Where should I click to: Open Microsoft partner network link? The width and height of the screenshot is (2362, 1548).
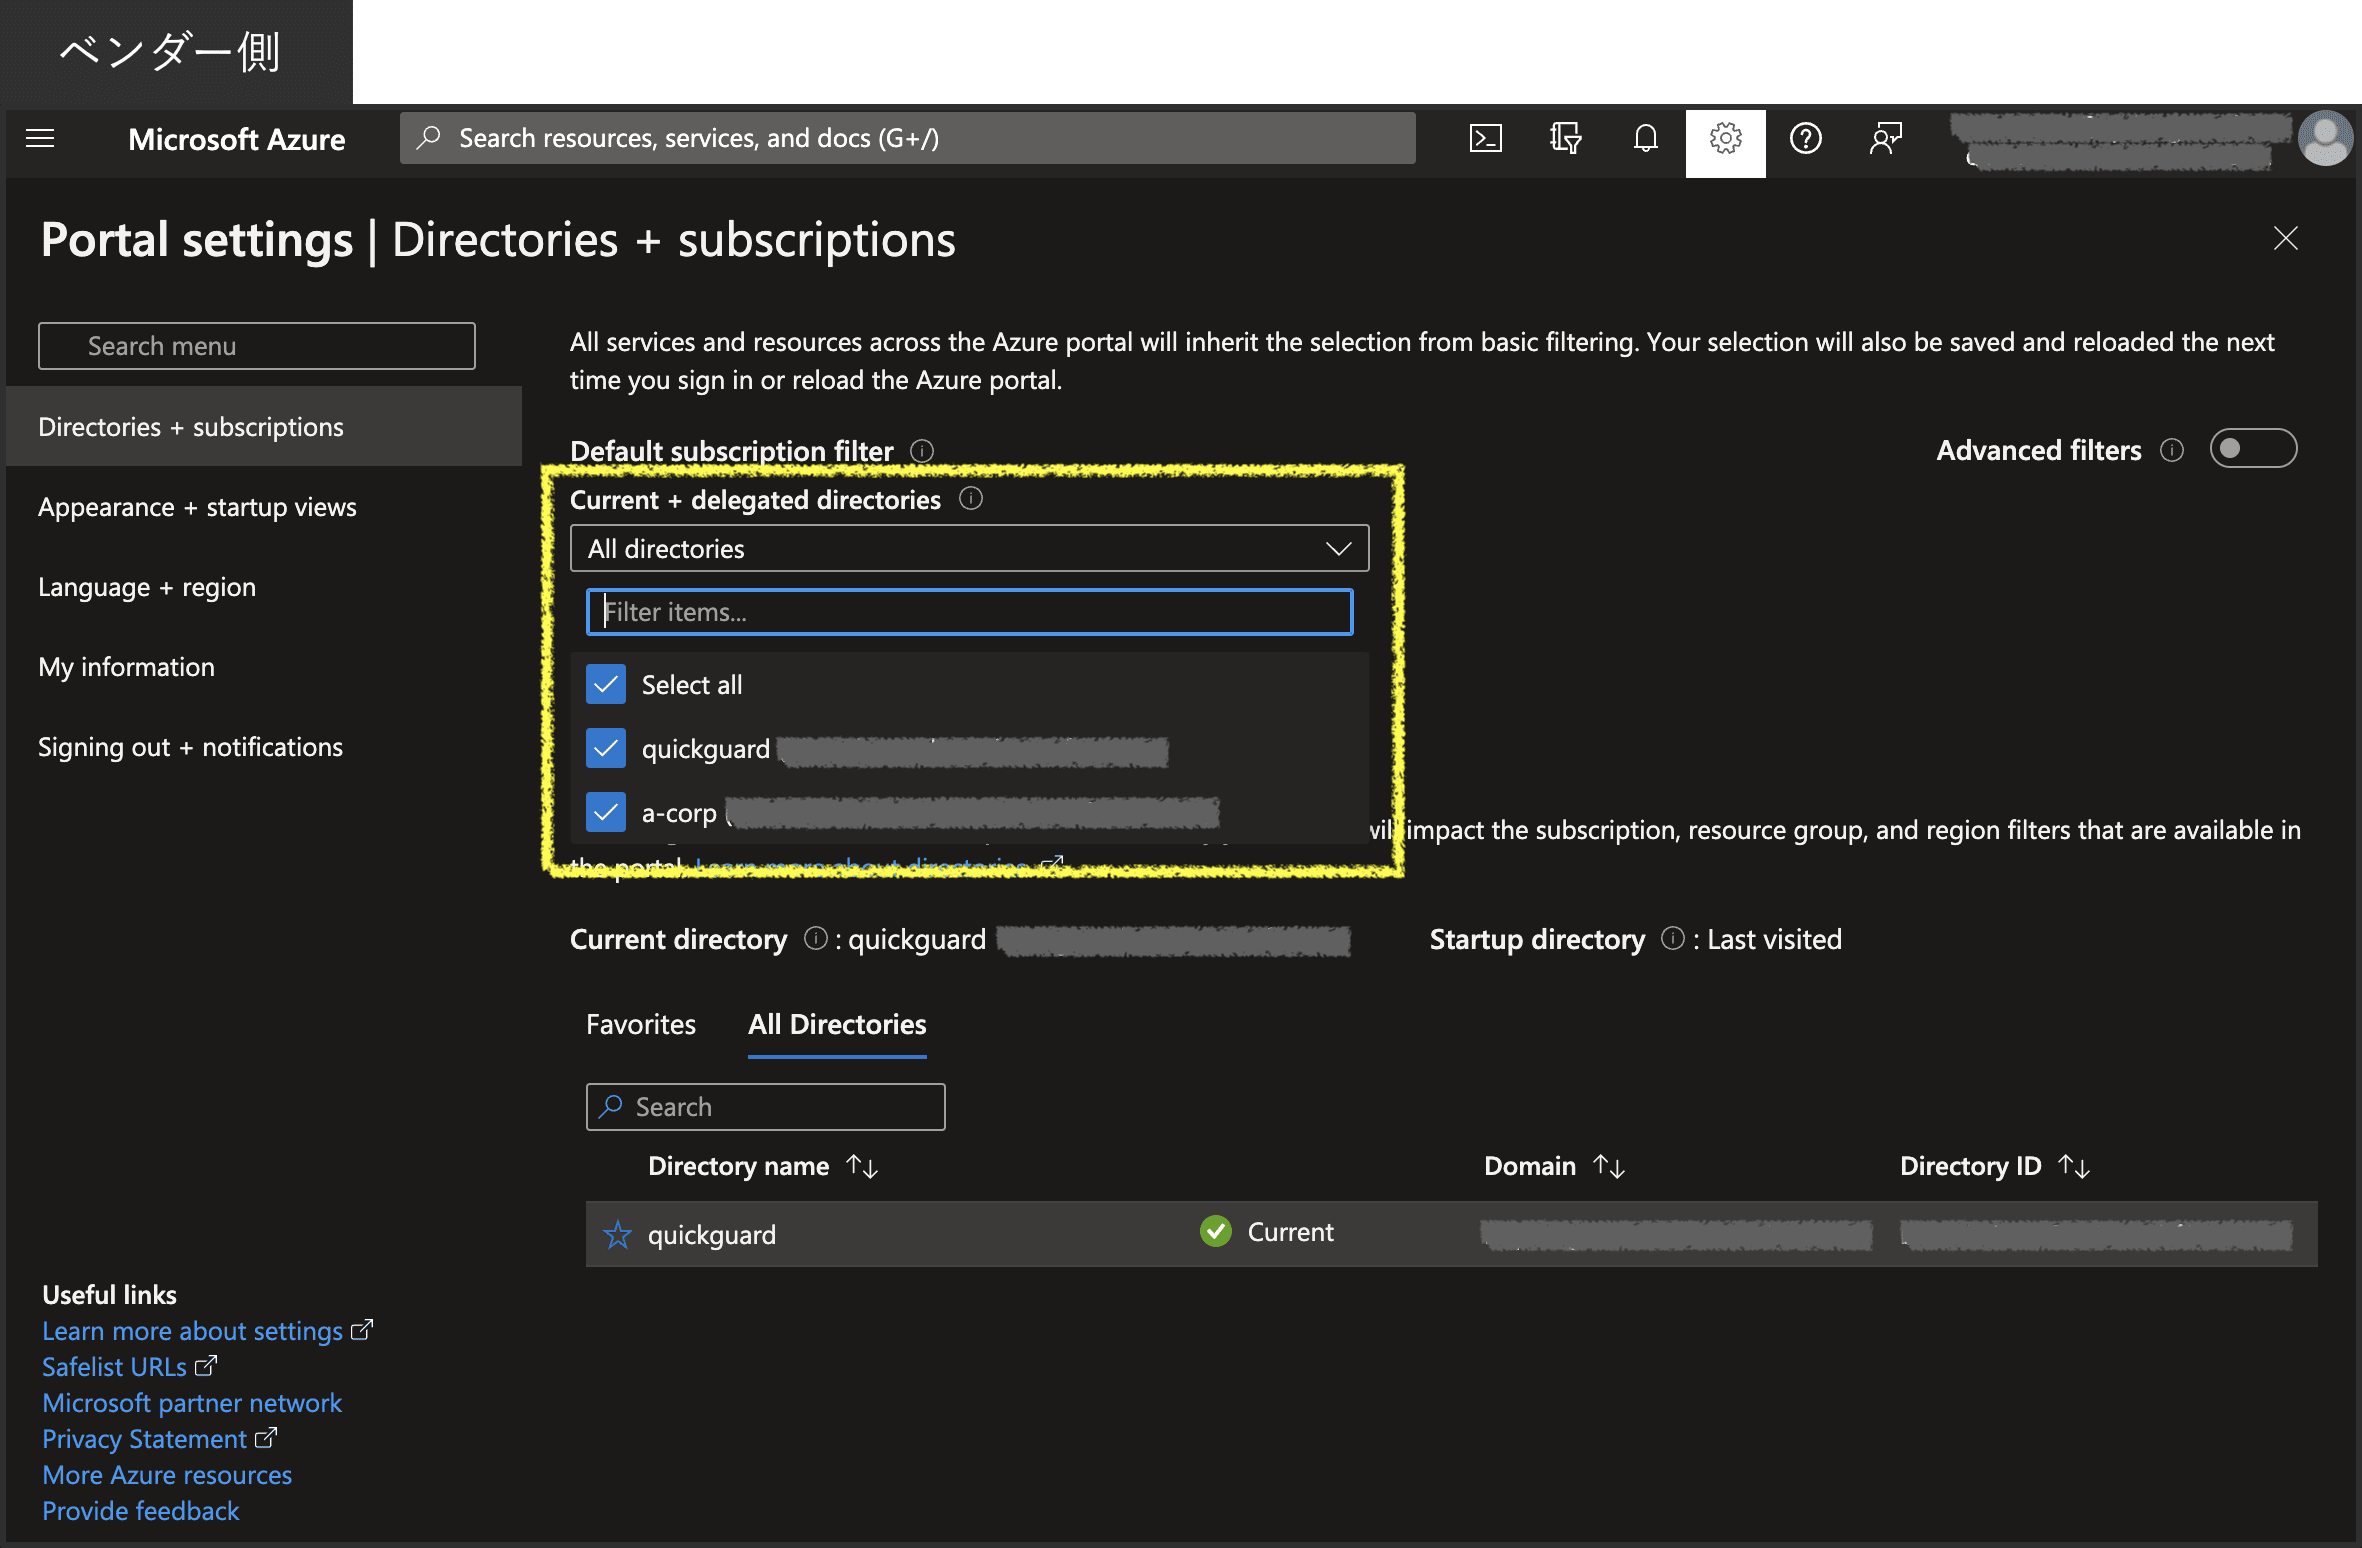(192, 1403)
